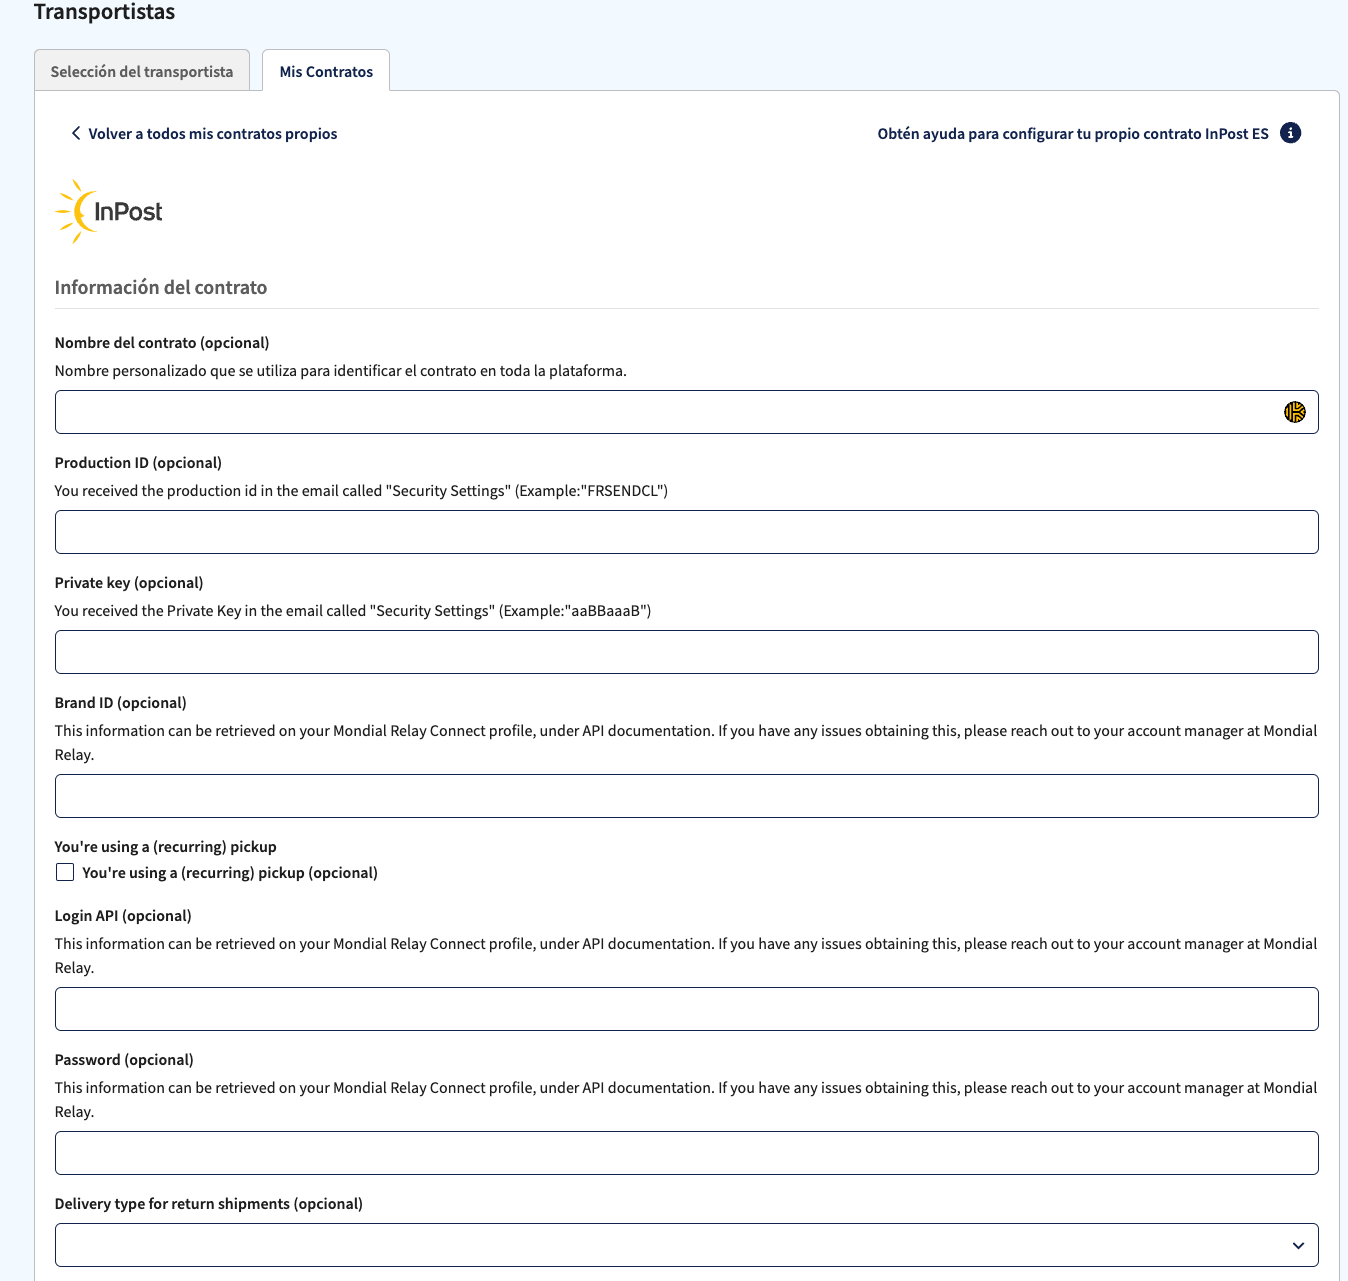The image size is (1348, 1281).
Task: Switch to Selección del transportista tab
Action: pos(142,71)
